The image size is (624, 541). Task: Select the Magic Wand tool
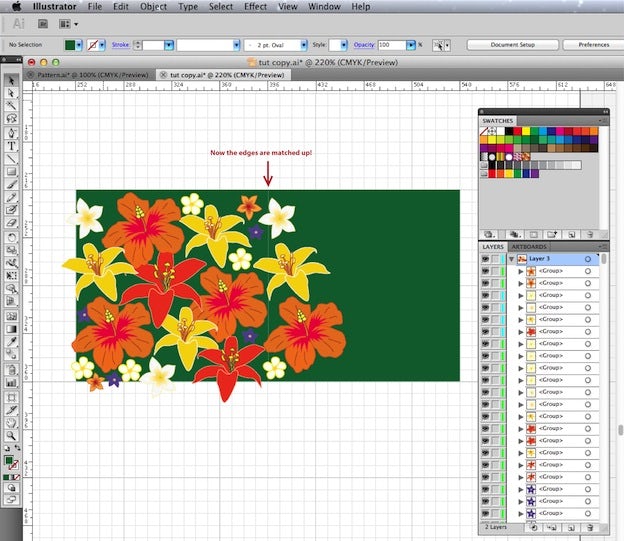[12, 106]
